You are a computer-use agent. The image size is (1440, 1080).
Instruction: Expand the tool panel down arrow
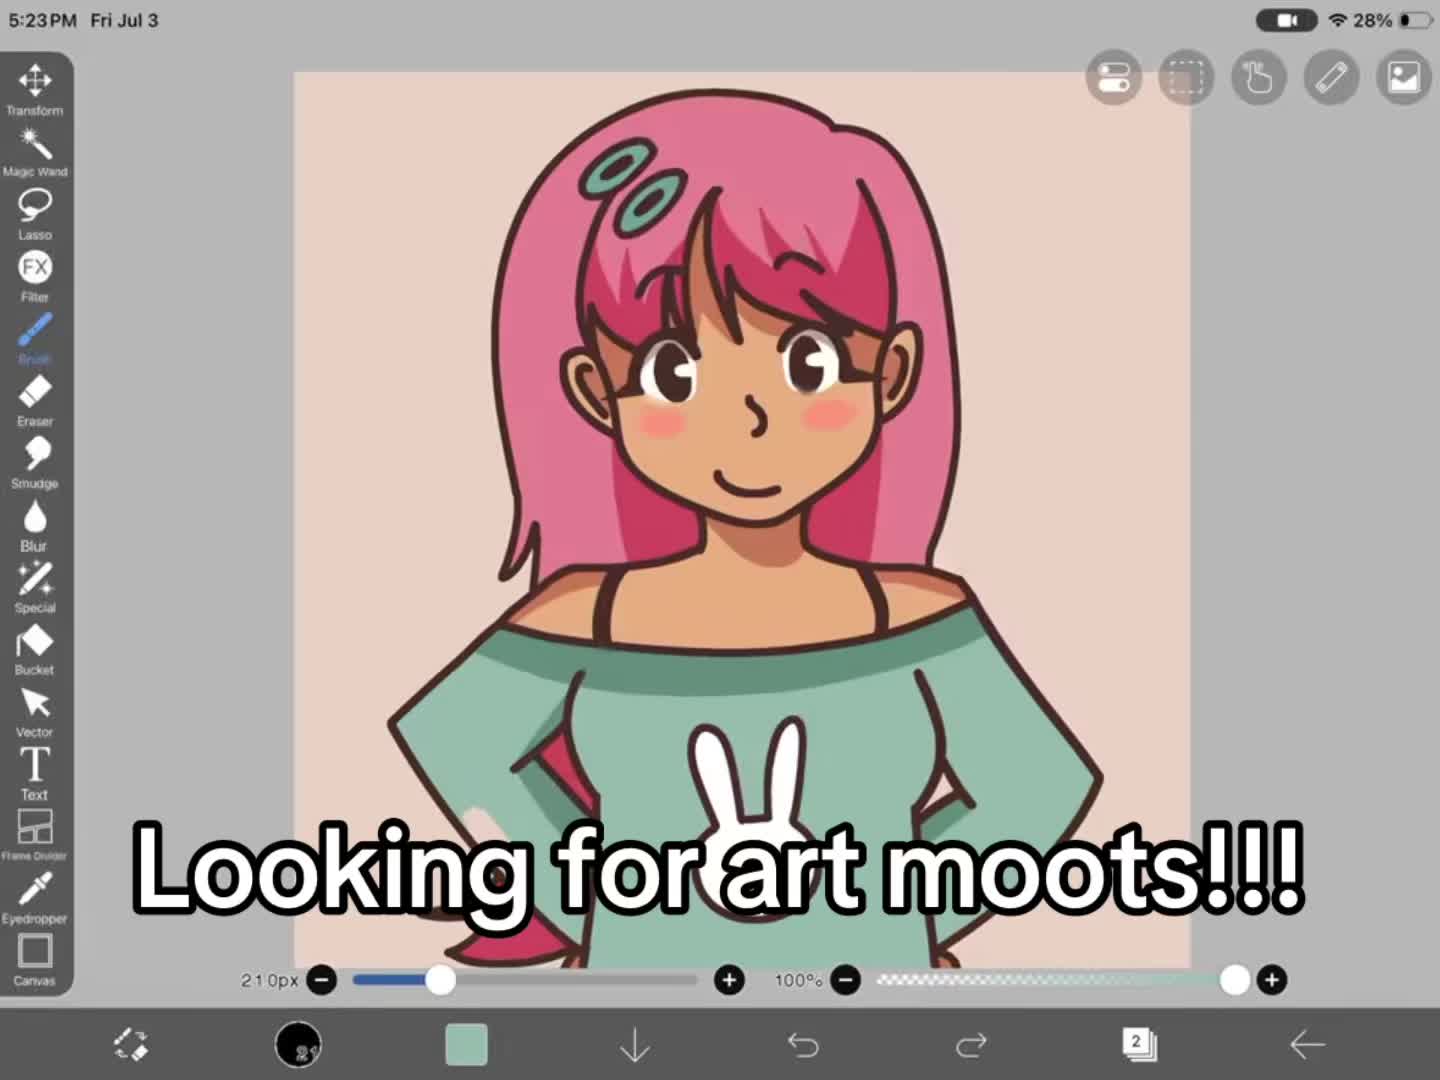pos(635,1045)
